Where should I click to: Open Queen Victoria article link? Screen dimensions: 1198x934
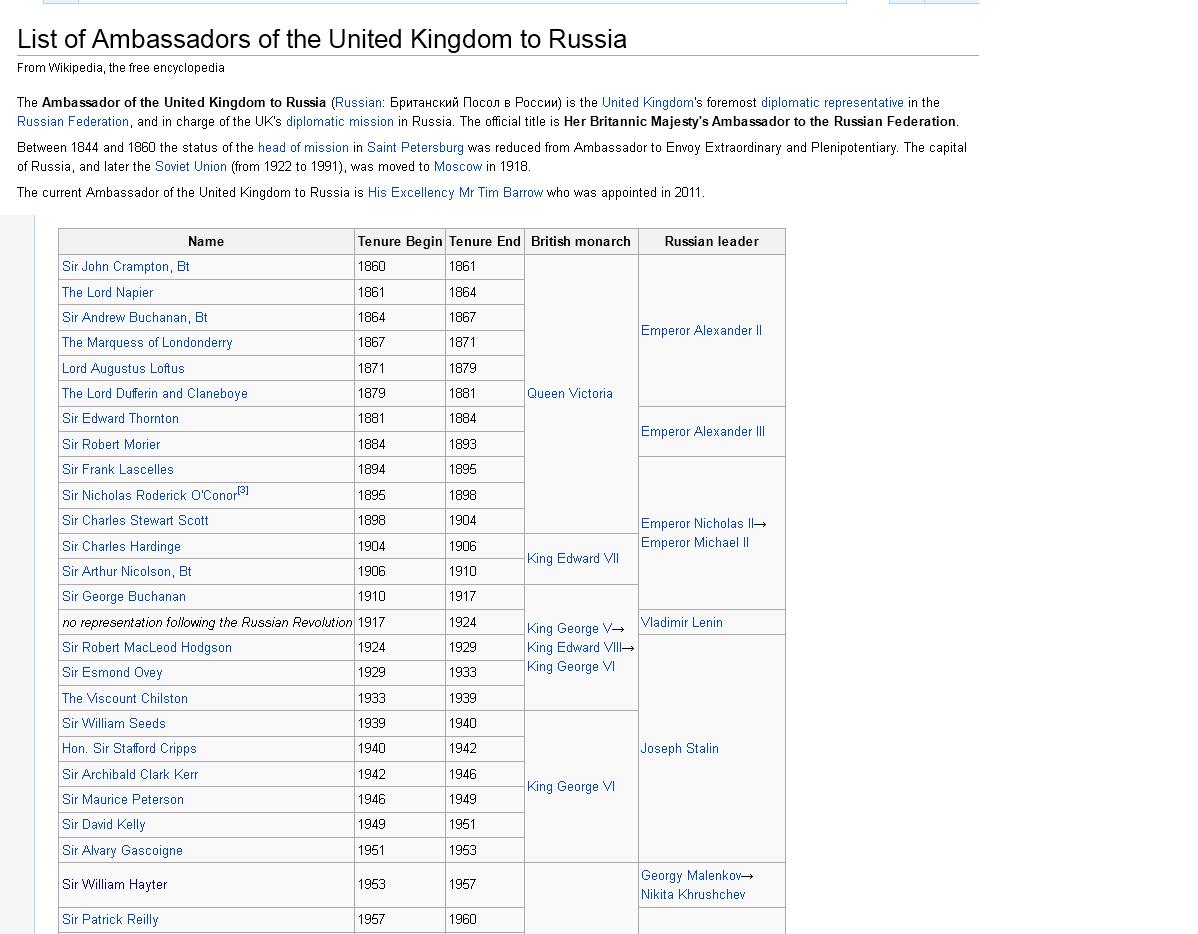[570, 394]
